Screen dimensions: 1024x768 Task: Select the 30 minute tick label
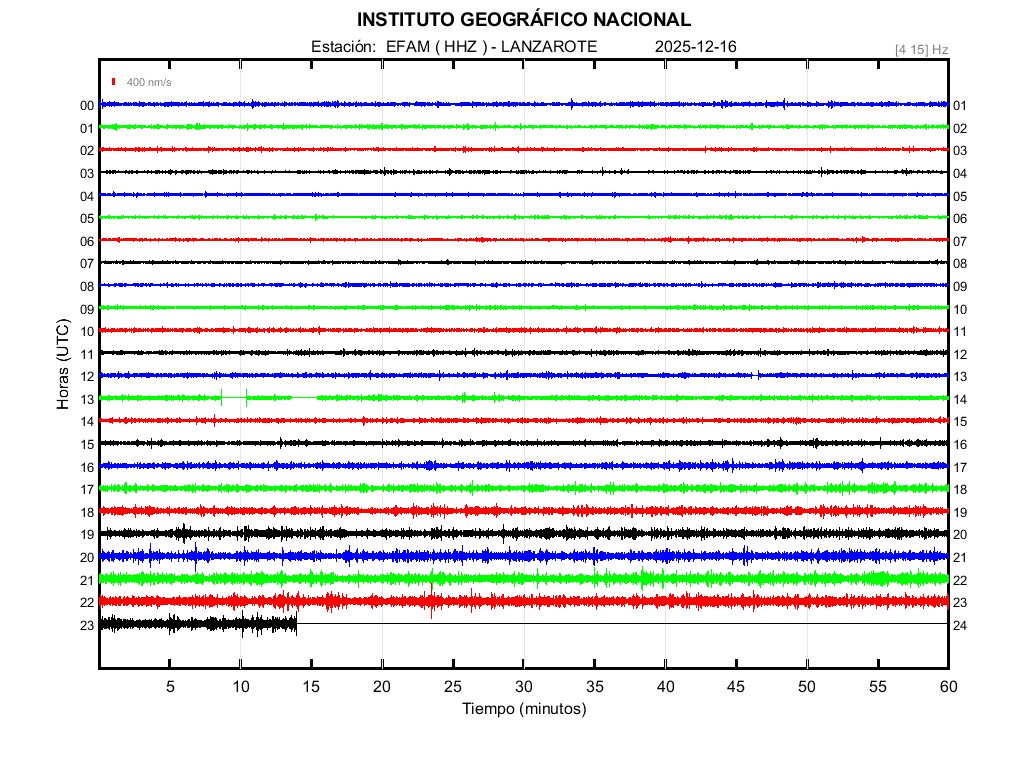(x=523, y=686)
